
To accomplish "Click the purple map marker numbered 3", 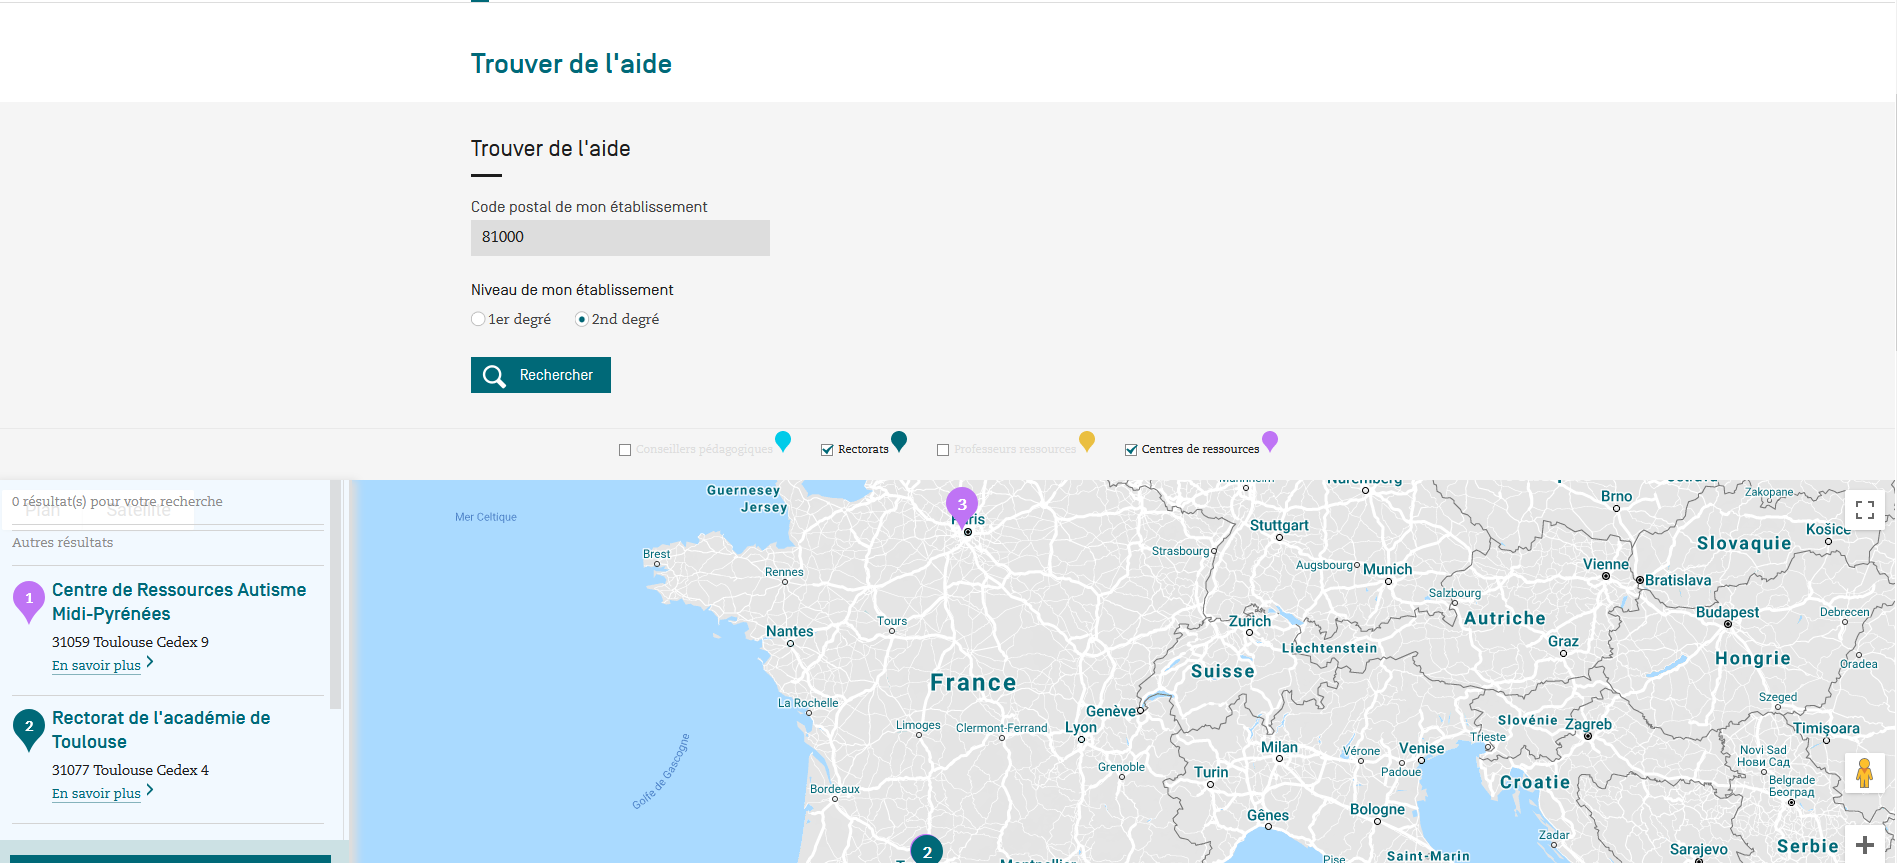I will point(962,505).
